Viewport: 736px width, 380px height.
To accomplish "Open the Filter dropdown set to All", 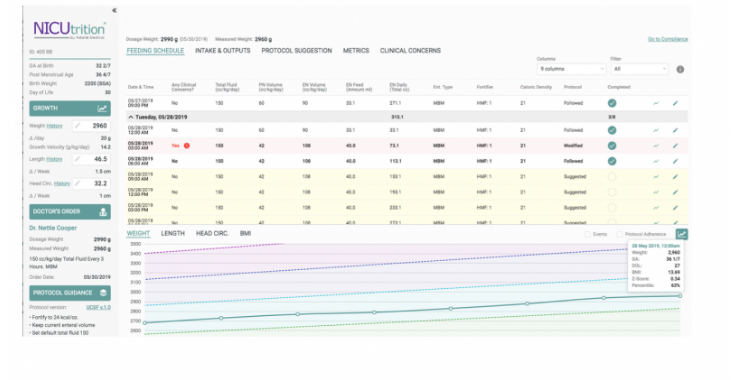I will pos(639,69).
